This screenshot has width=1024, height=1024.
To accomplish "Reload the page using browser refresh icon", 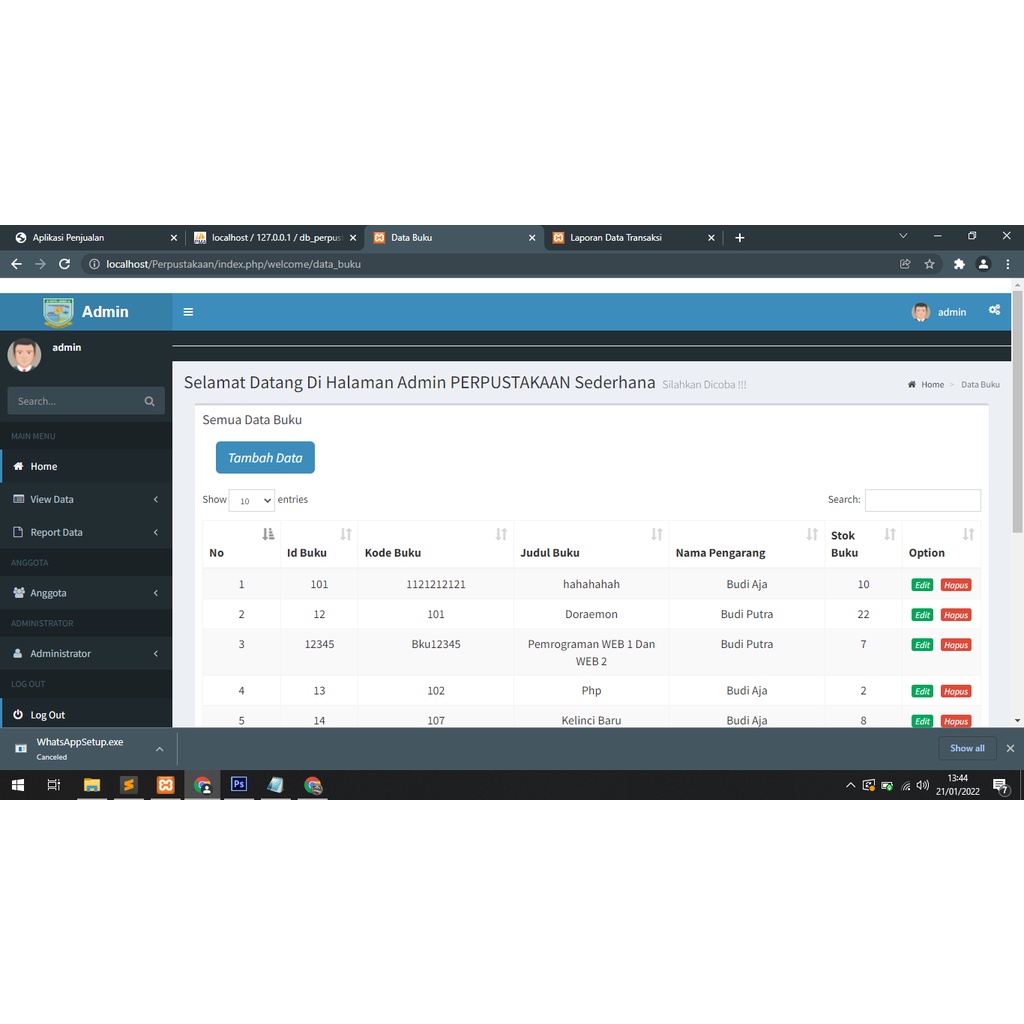I will click(x=65, y=264).
